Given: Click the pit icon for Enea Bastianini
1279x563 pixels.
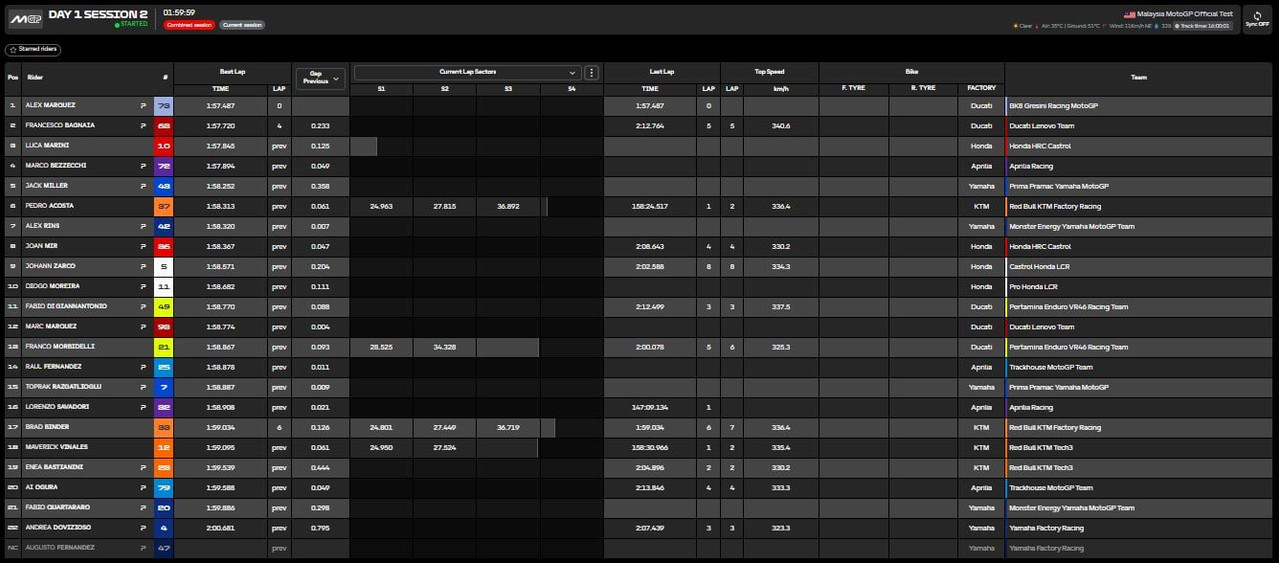Looking at the screenshot, I should [x=142, y=467].
